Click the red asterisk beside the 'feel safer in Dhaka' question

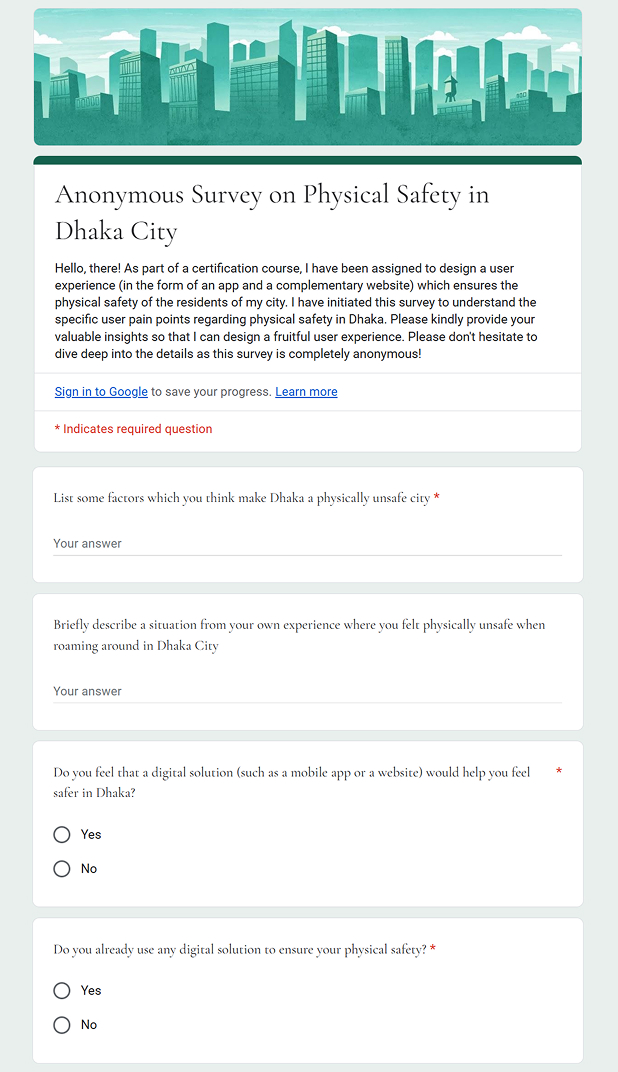(558, 772)
